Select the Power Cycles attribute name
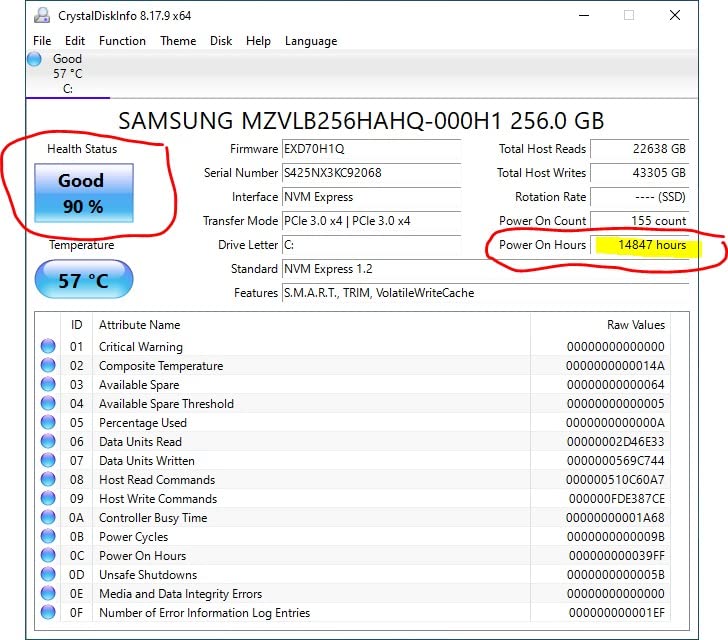The width and height of the screenshot is (728, 640). pos(134,537)
